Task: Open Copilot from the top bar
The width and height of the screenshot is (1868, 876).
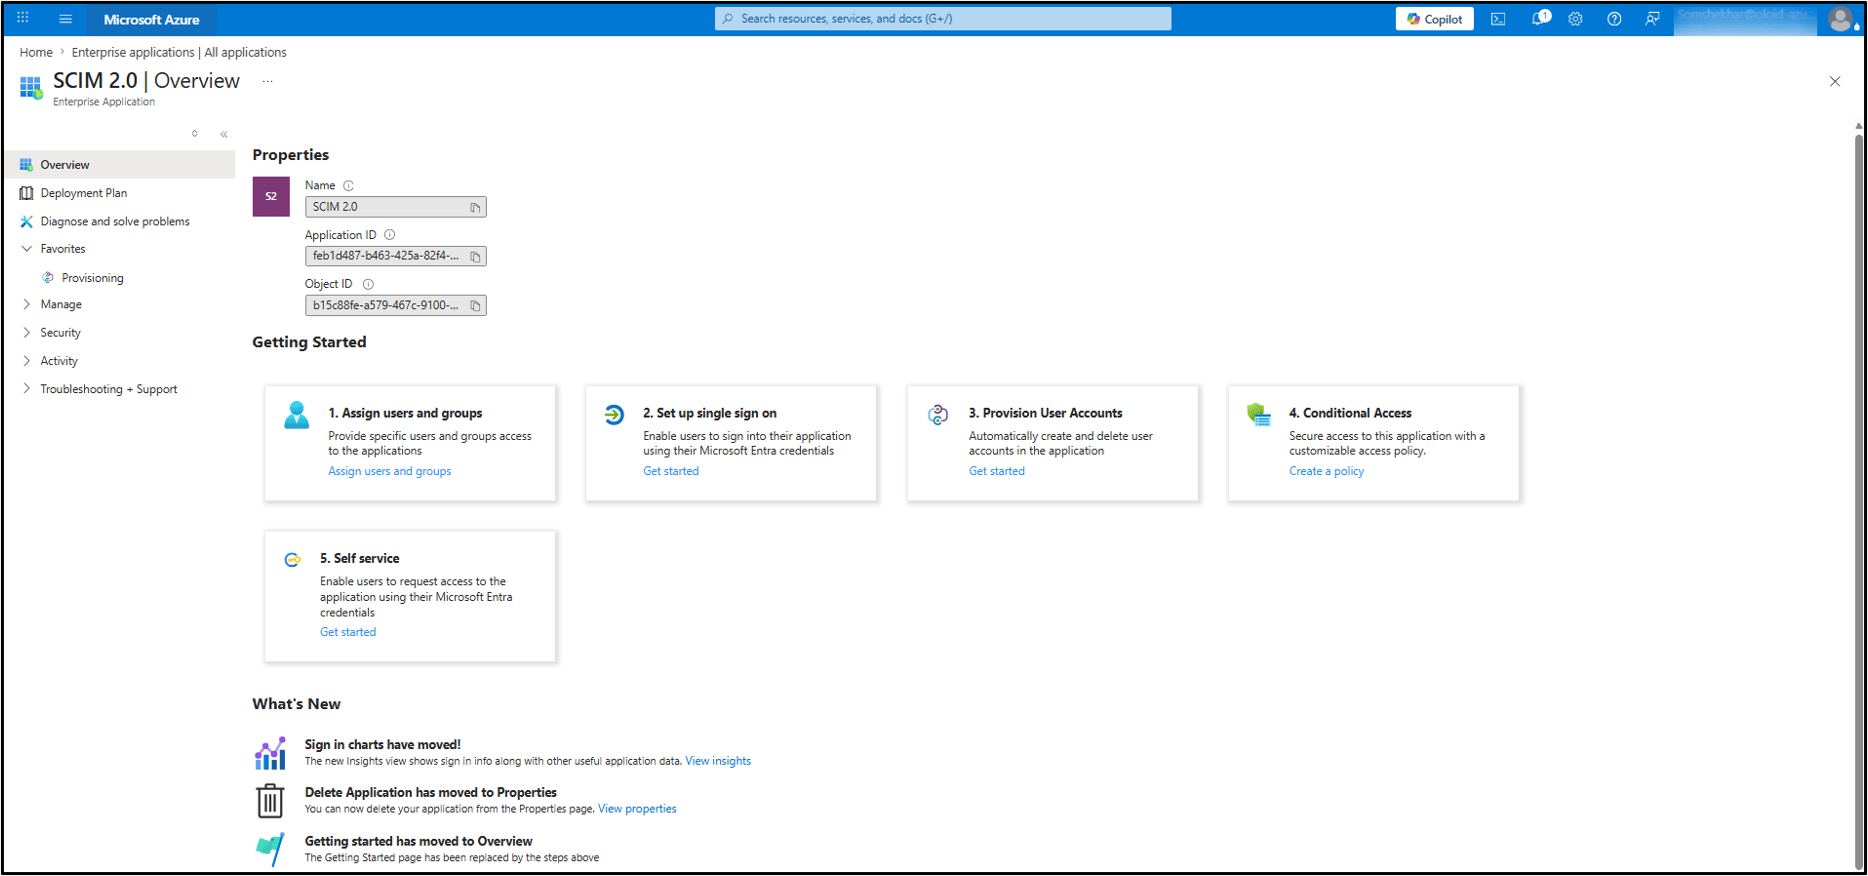Action: pyautogui.click(x=1434, y=19)
